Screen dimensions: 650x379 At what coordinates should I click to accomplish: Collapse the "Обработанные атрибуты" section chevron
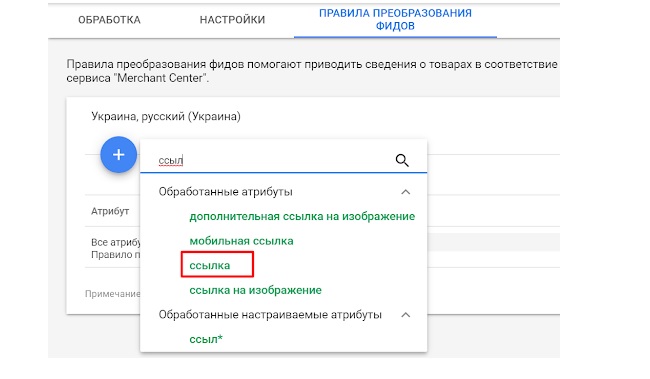406,192
